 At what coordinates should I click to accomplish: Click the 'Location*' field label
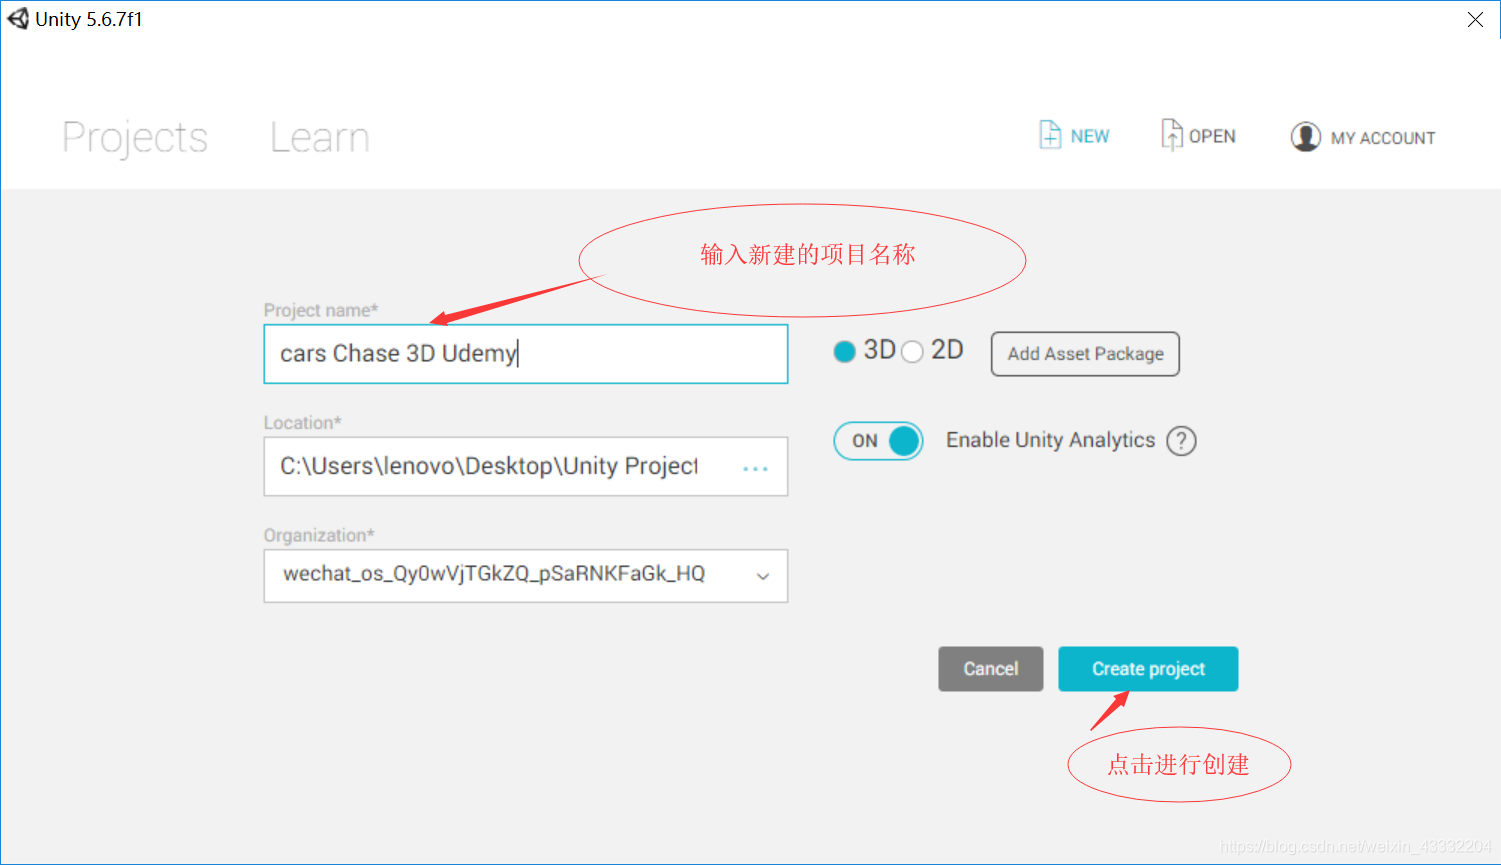coord(303,423)
